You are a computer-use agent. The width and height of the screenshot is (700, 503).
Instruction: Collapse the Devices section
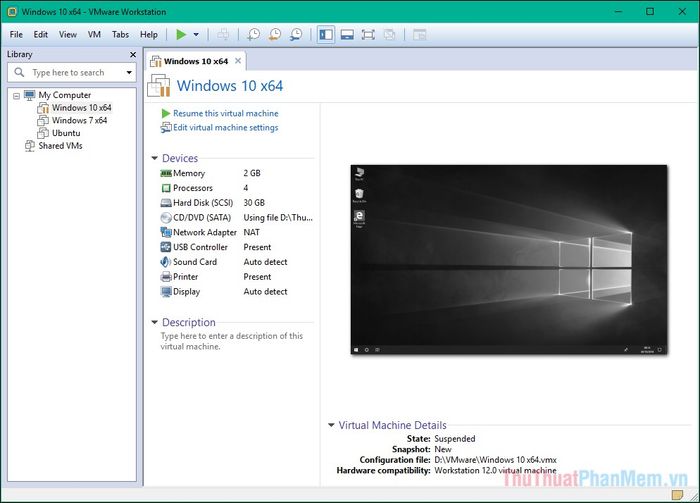pos(154,158)
